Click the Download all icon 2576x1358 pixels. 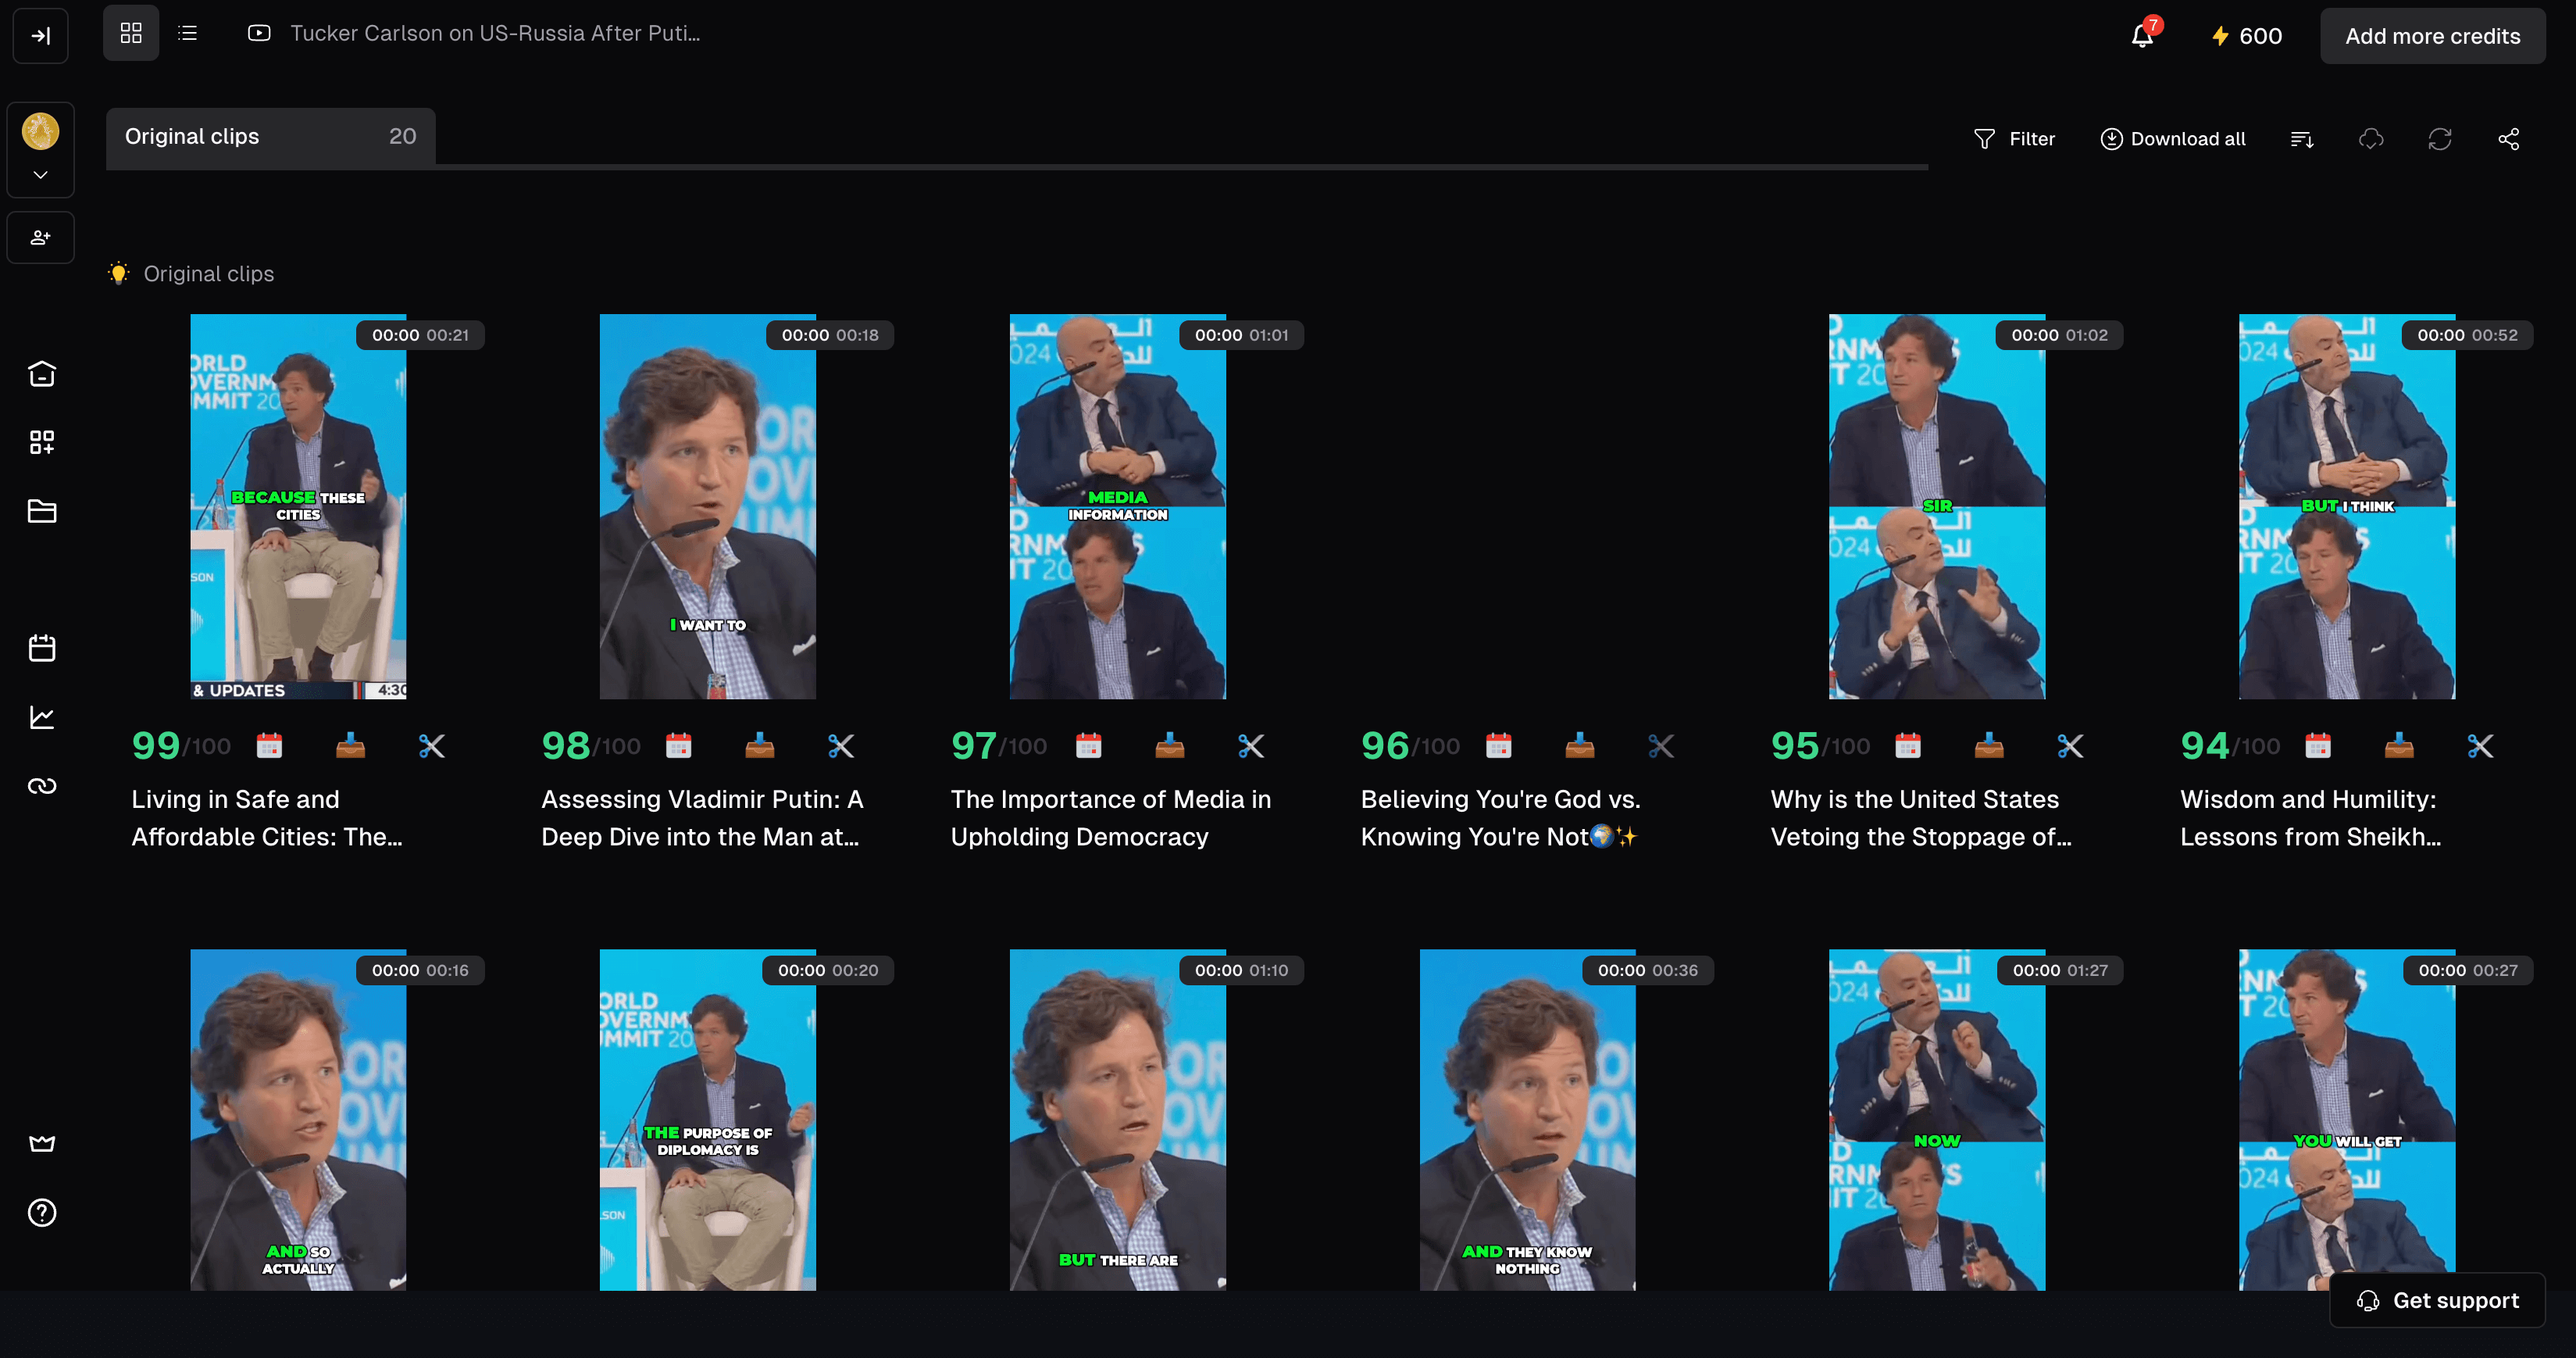point(2113,138)
